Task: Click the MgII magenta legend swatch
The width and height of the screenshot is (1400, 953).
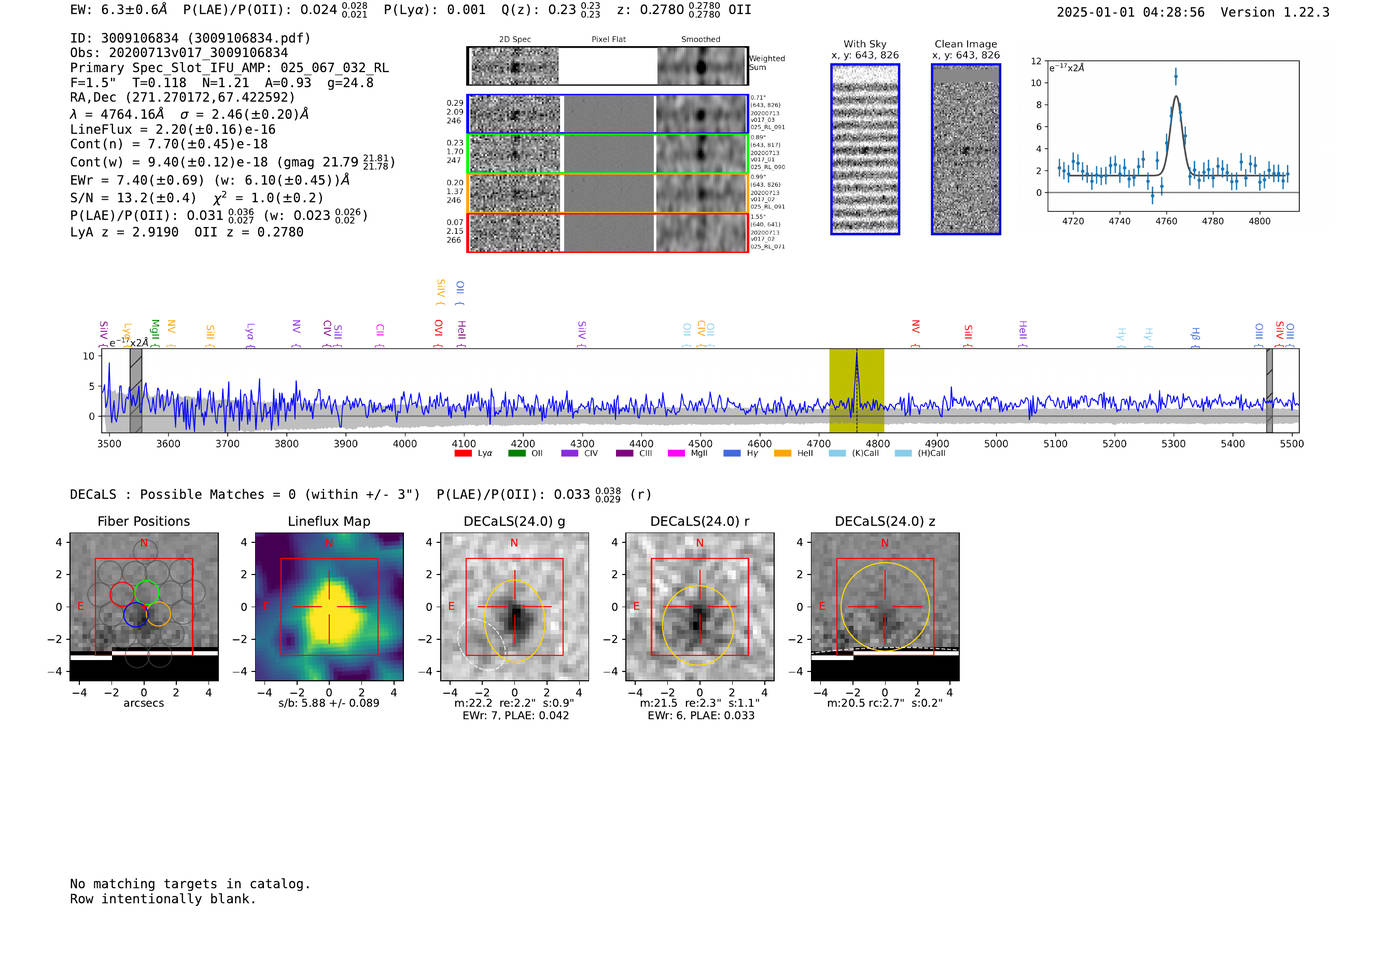Action: click(677, 453)
